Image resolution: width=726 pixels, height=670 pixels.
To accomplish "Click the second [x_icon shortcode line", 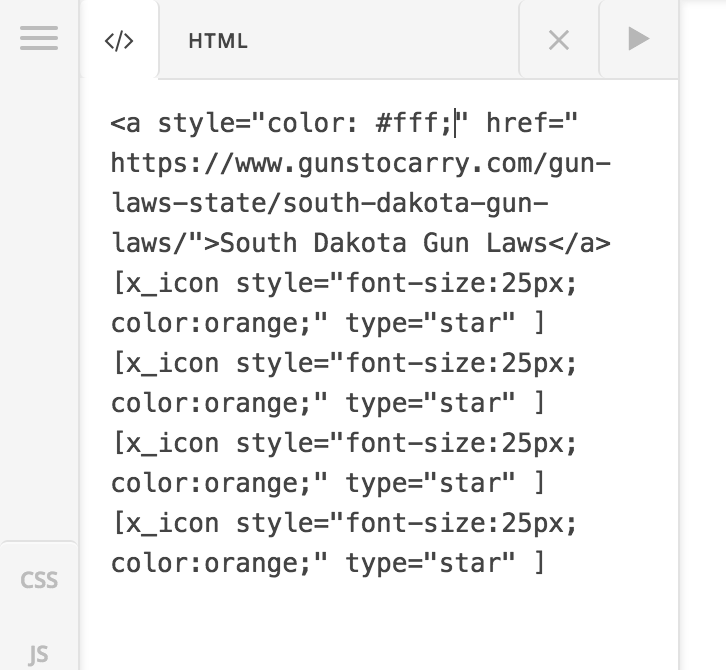I will (344, 363).
